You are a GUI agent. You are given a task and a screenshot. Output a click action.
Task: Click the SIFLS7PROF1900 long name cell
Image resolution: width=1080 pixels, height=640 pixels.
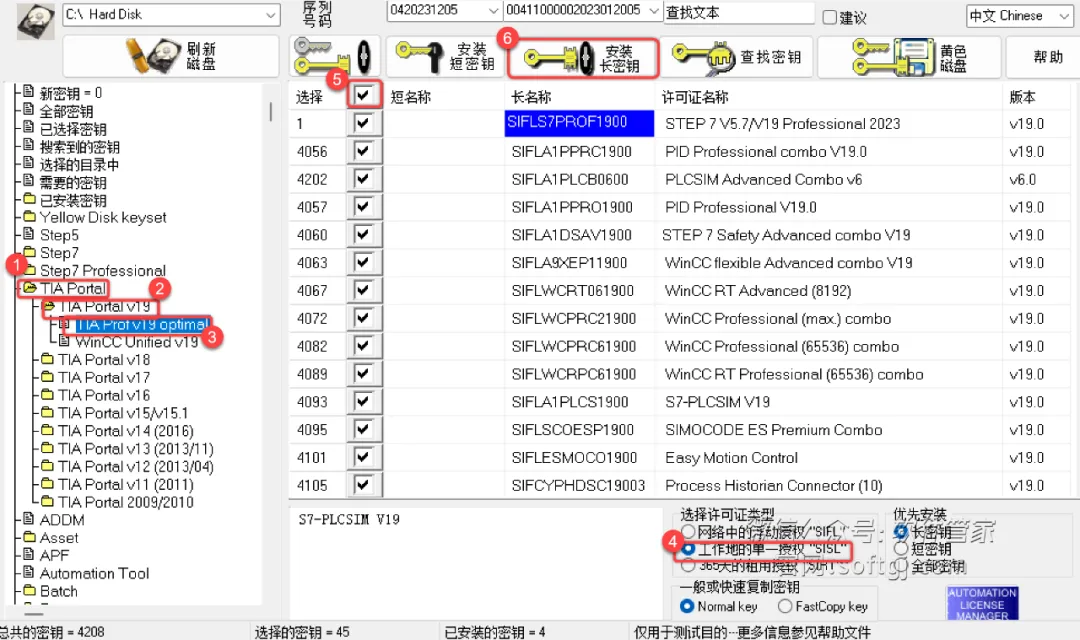click(579, 123)
